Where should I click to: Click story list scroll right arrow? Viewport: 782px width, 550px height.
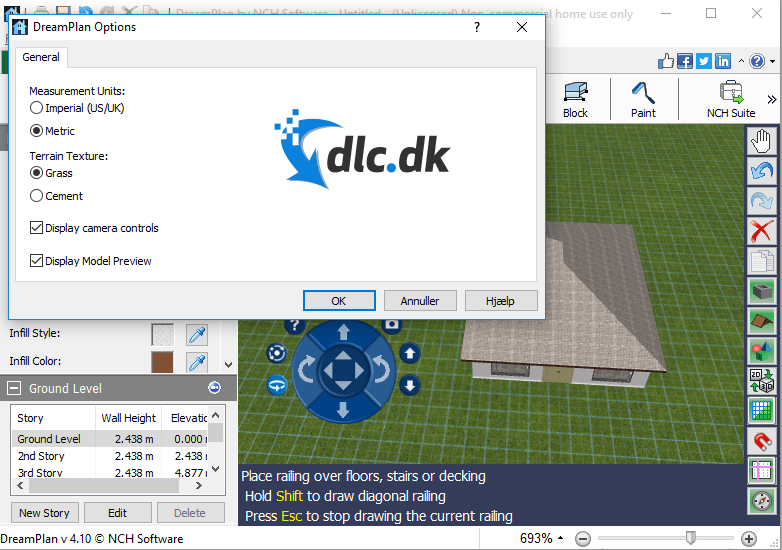(x=198, y=486)
